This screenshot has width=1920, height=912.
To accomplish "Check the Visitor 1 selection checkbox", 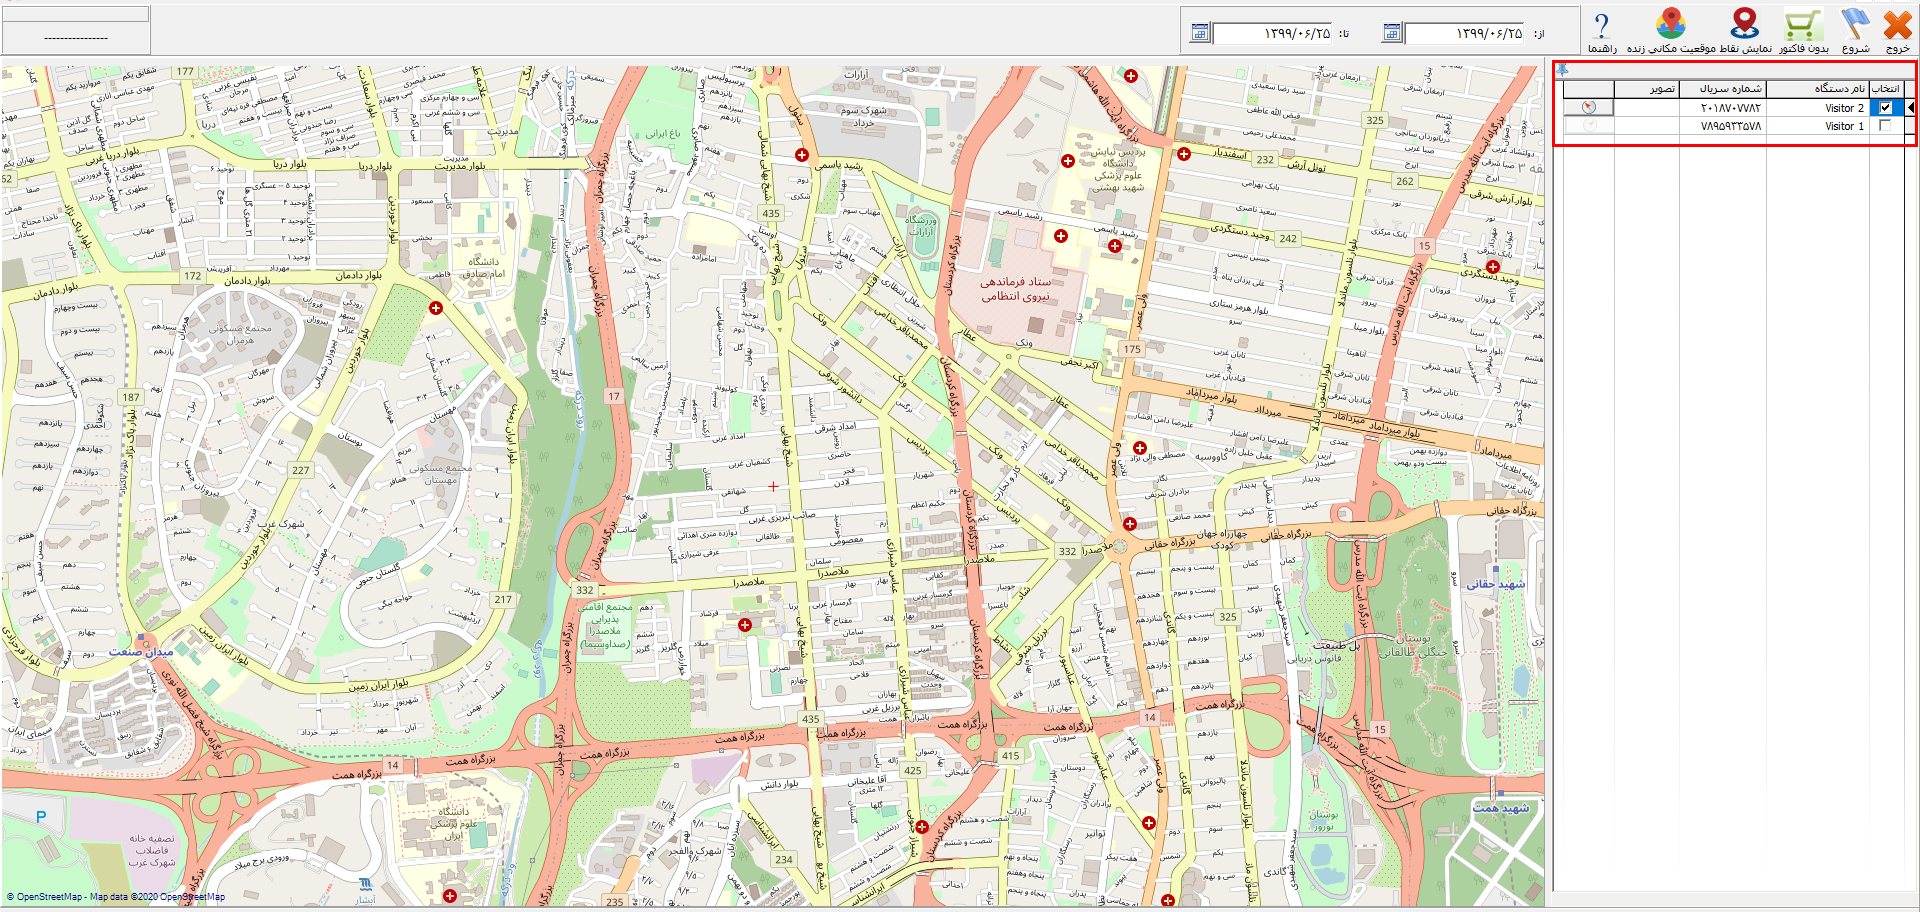I will [1885, 126].
